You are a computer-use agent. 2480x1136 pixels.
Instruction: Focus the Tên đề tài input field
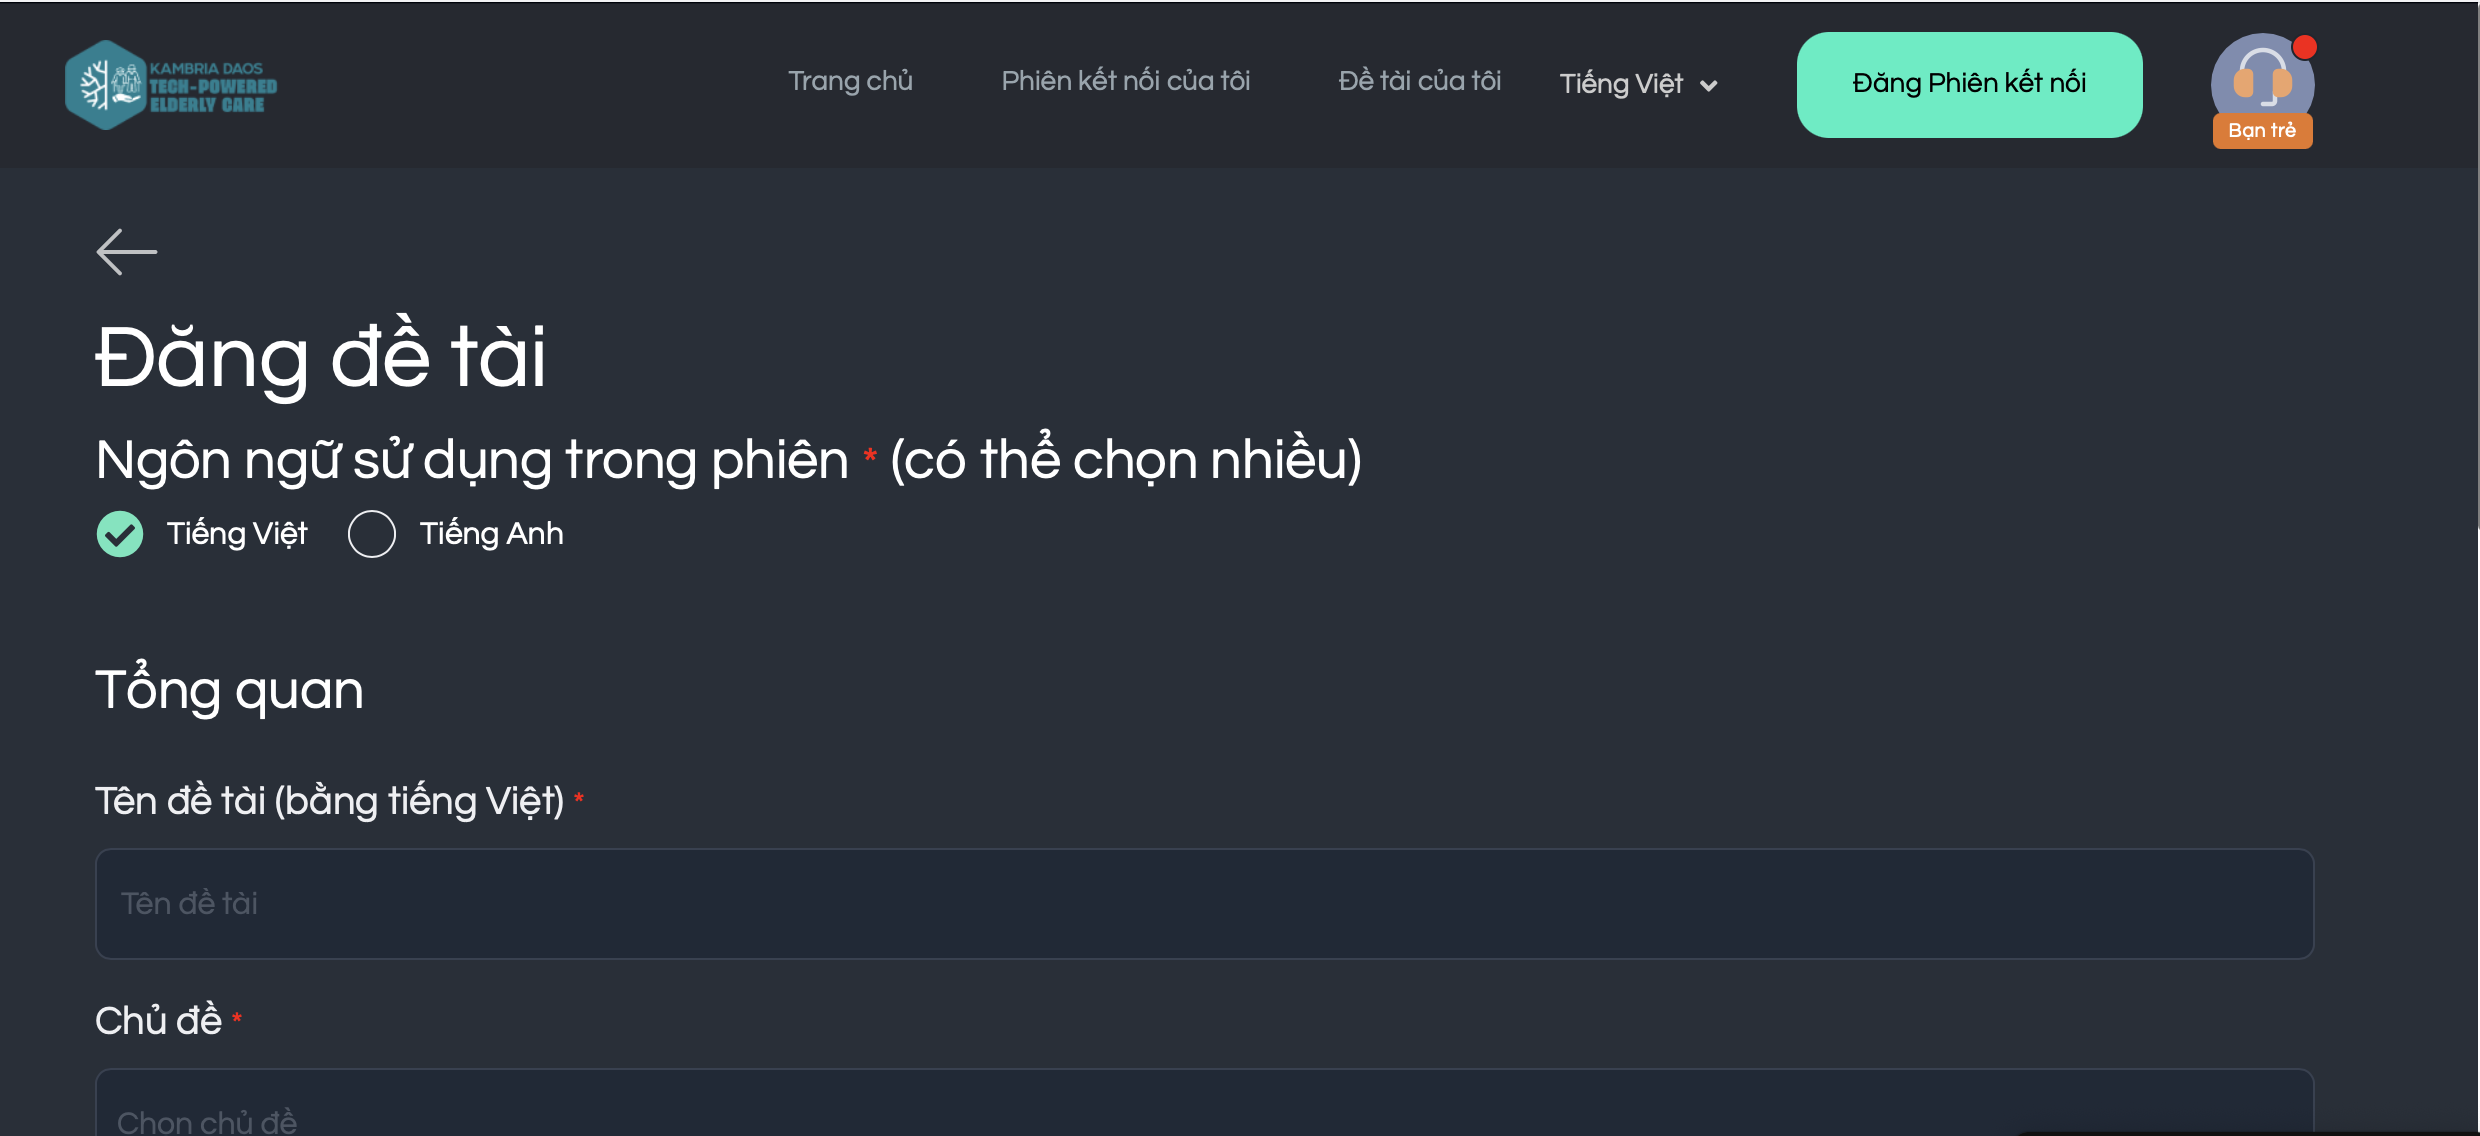(x=1204, y=904)
